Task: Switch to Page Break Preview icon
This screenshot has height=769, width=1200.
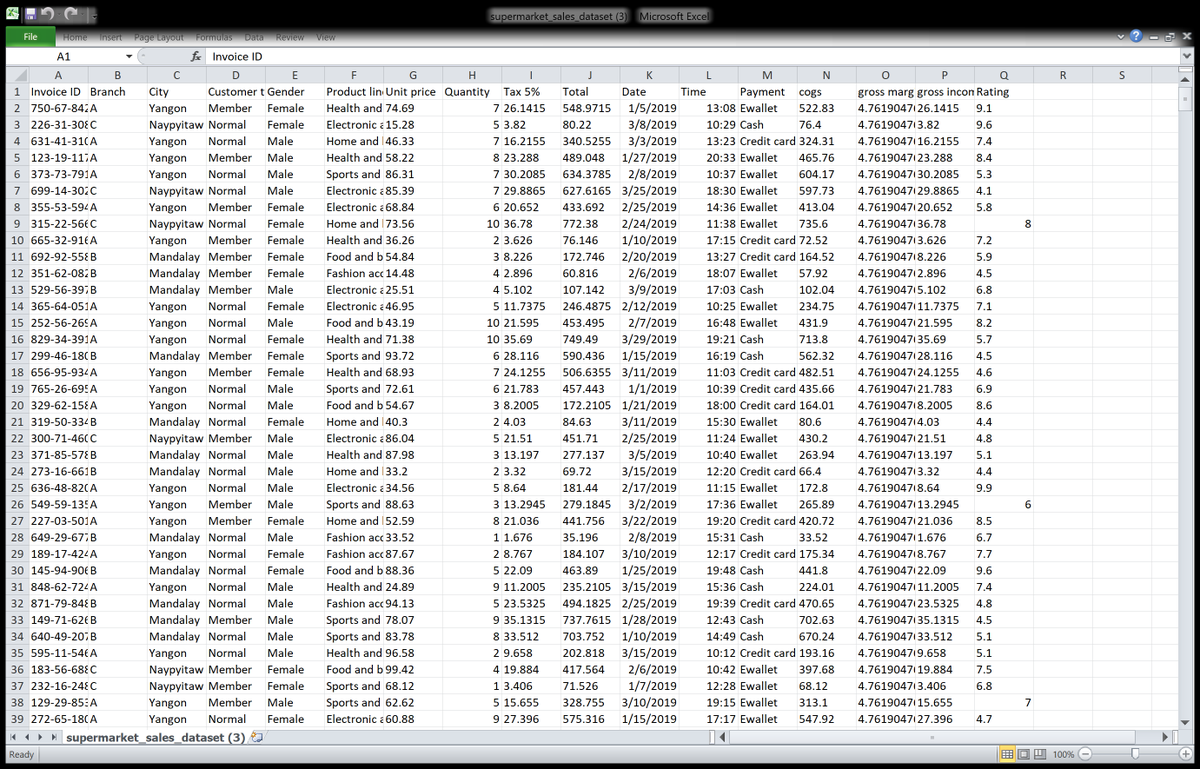Action: tap(1040, 754)
